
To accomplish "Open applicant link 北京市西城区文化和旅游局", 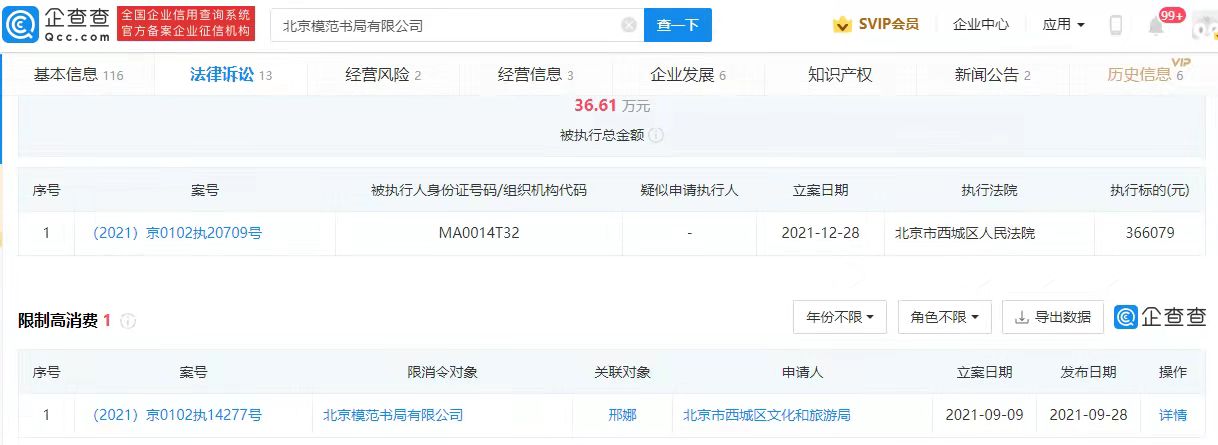I will click(x=767, y=415).
